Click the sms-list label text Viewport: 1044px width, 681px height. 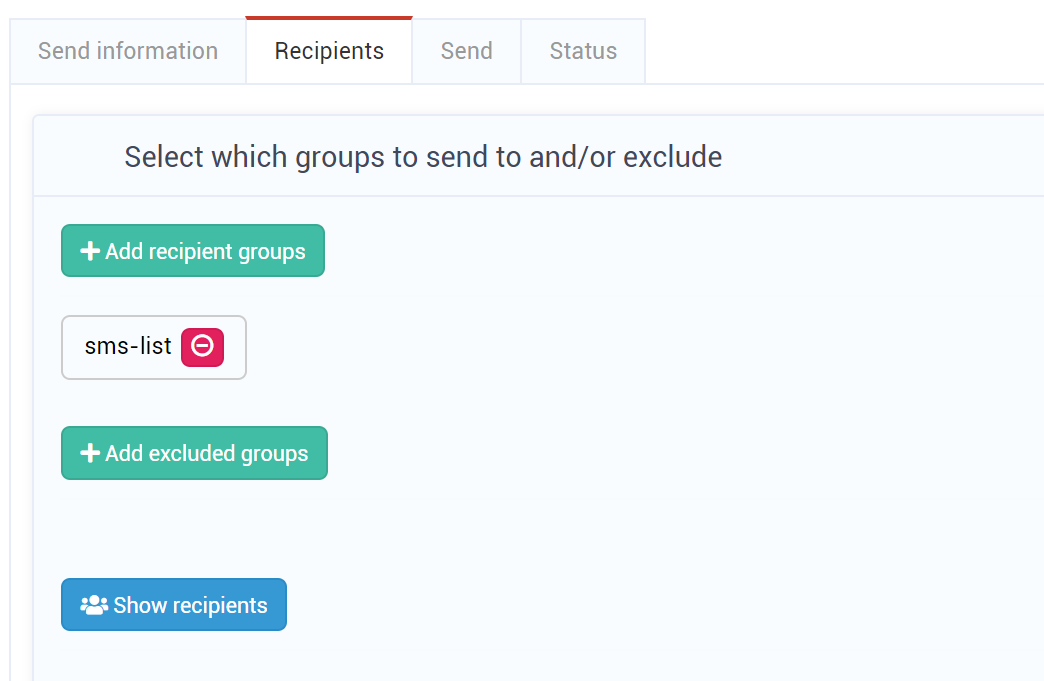[128, 346]
